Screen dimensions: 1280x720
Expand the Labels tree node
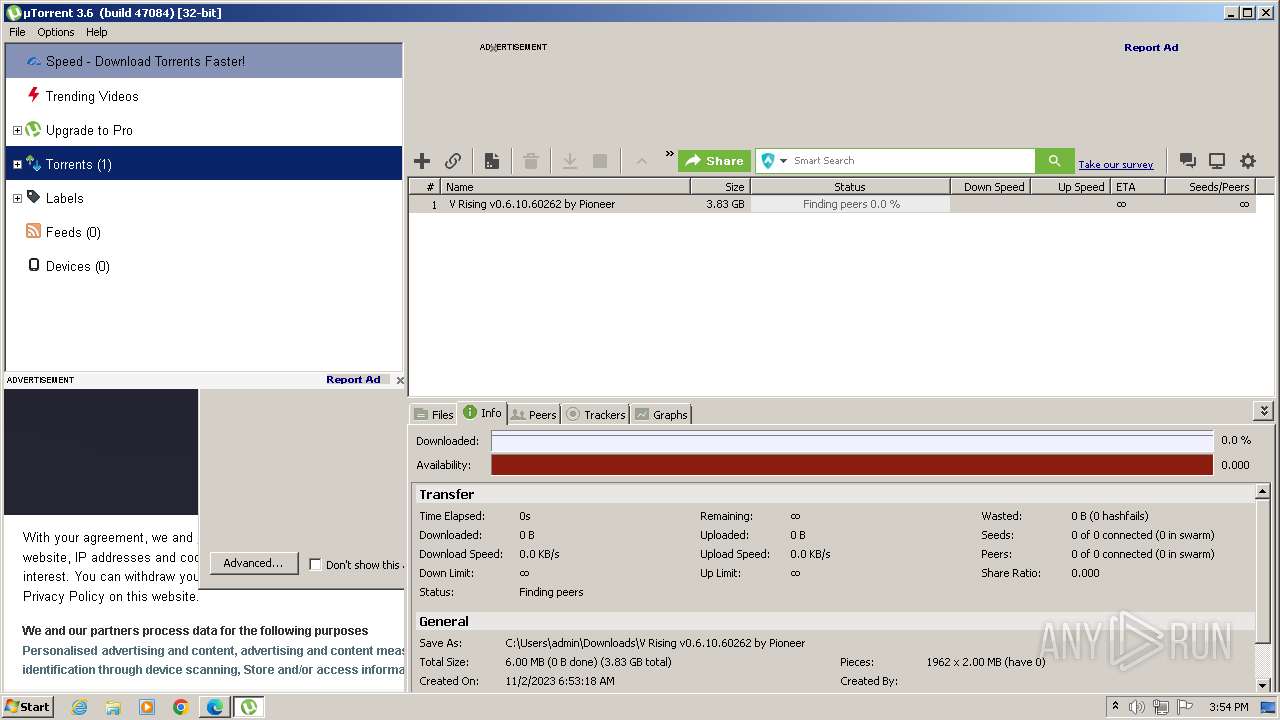(x=17, y=198)
